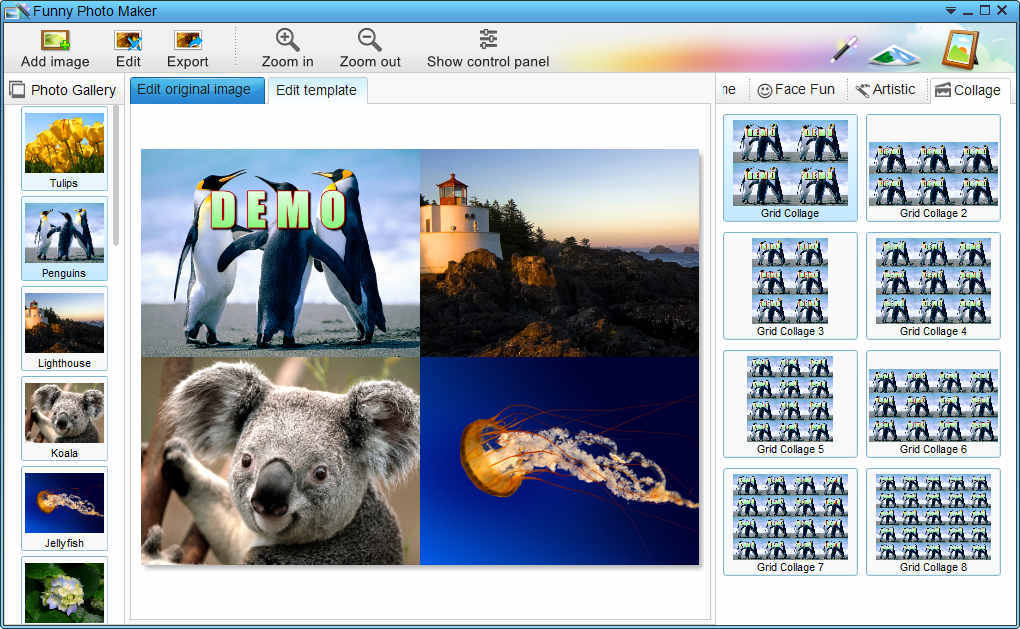1020x629 pixels.
Task: Choose the Grid Collage 3 template
Action: (x=790, y=286)
